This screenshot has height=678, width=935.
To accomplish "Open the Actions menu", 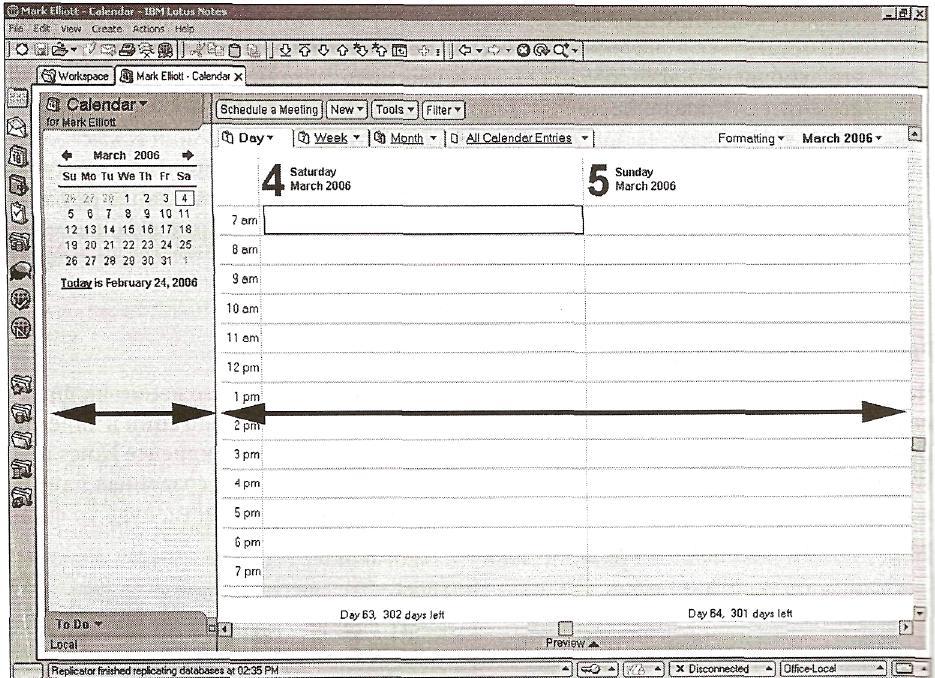I will (x=148, y=28).
